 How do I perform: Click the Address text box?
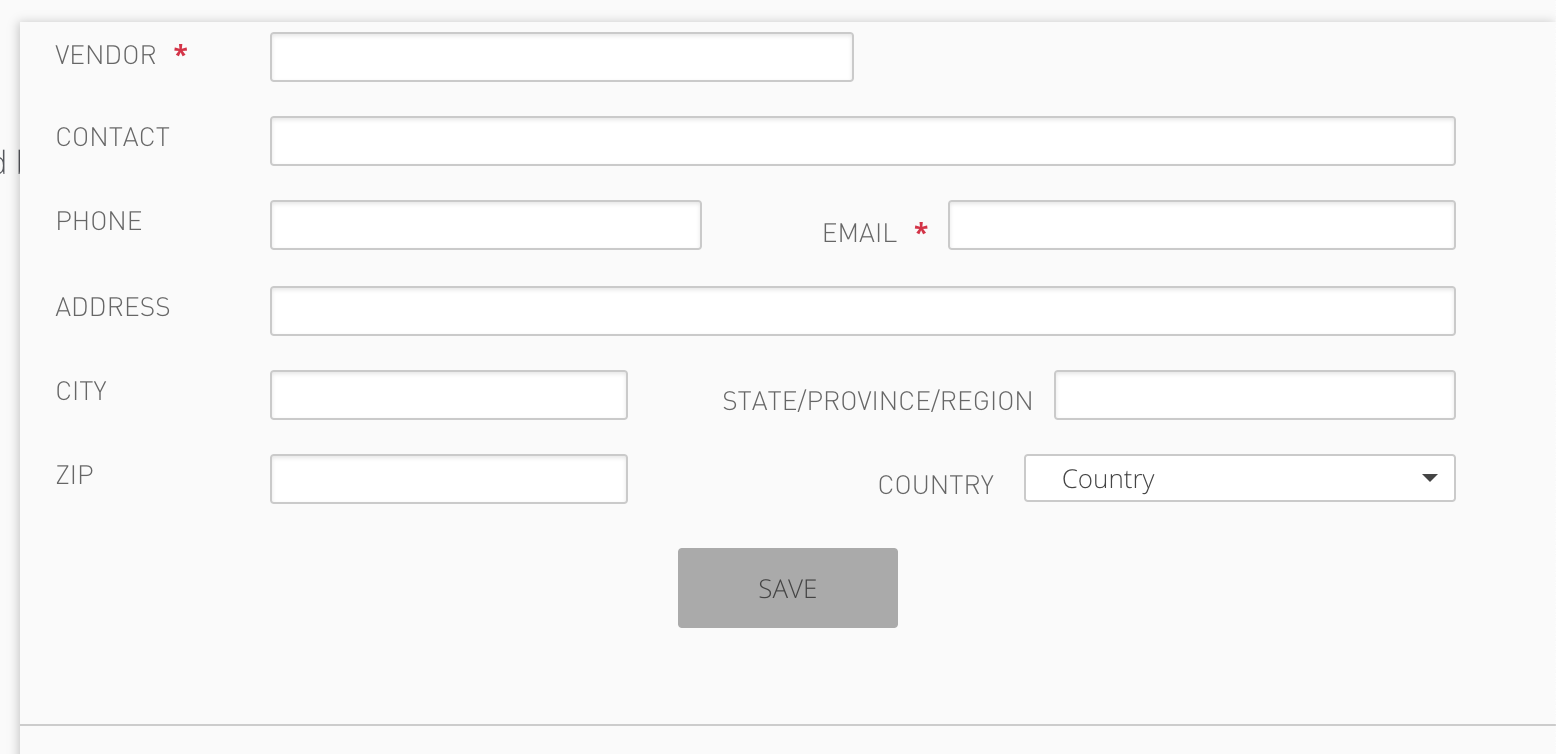[x=862, y=311]
